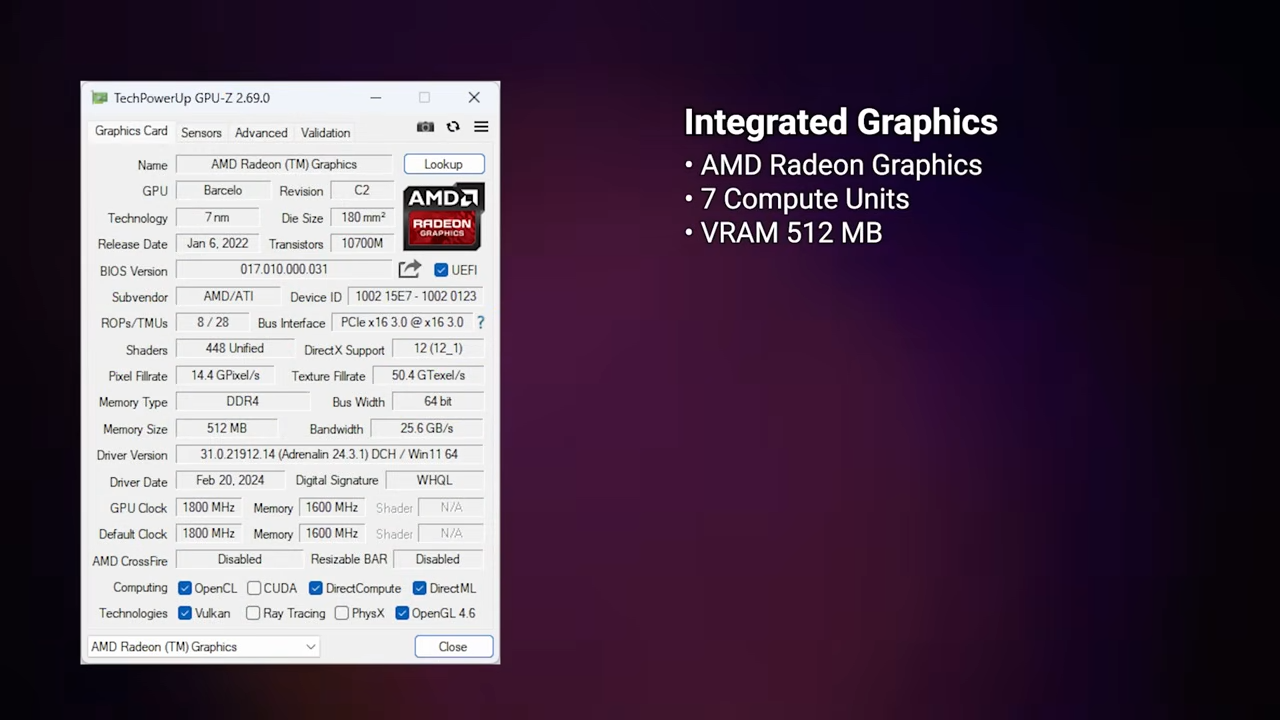Toggle the Vulkan checkbox

click(184, 613)
